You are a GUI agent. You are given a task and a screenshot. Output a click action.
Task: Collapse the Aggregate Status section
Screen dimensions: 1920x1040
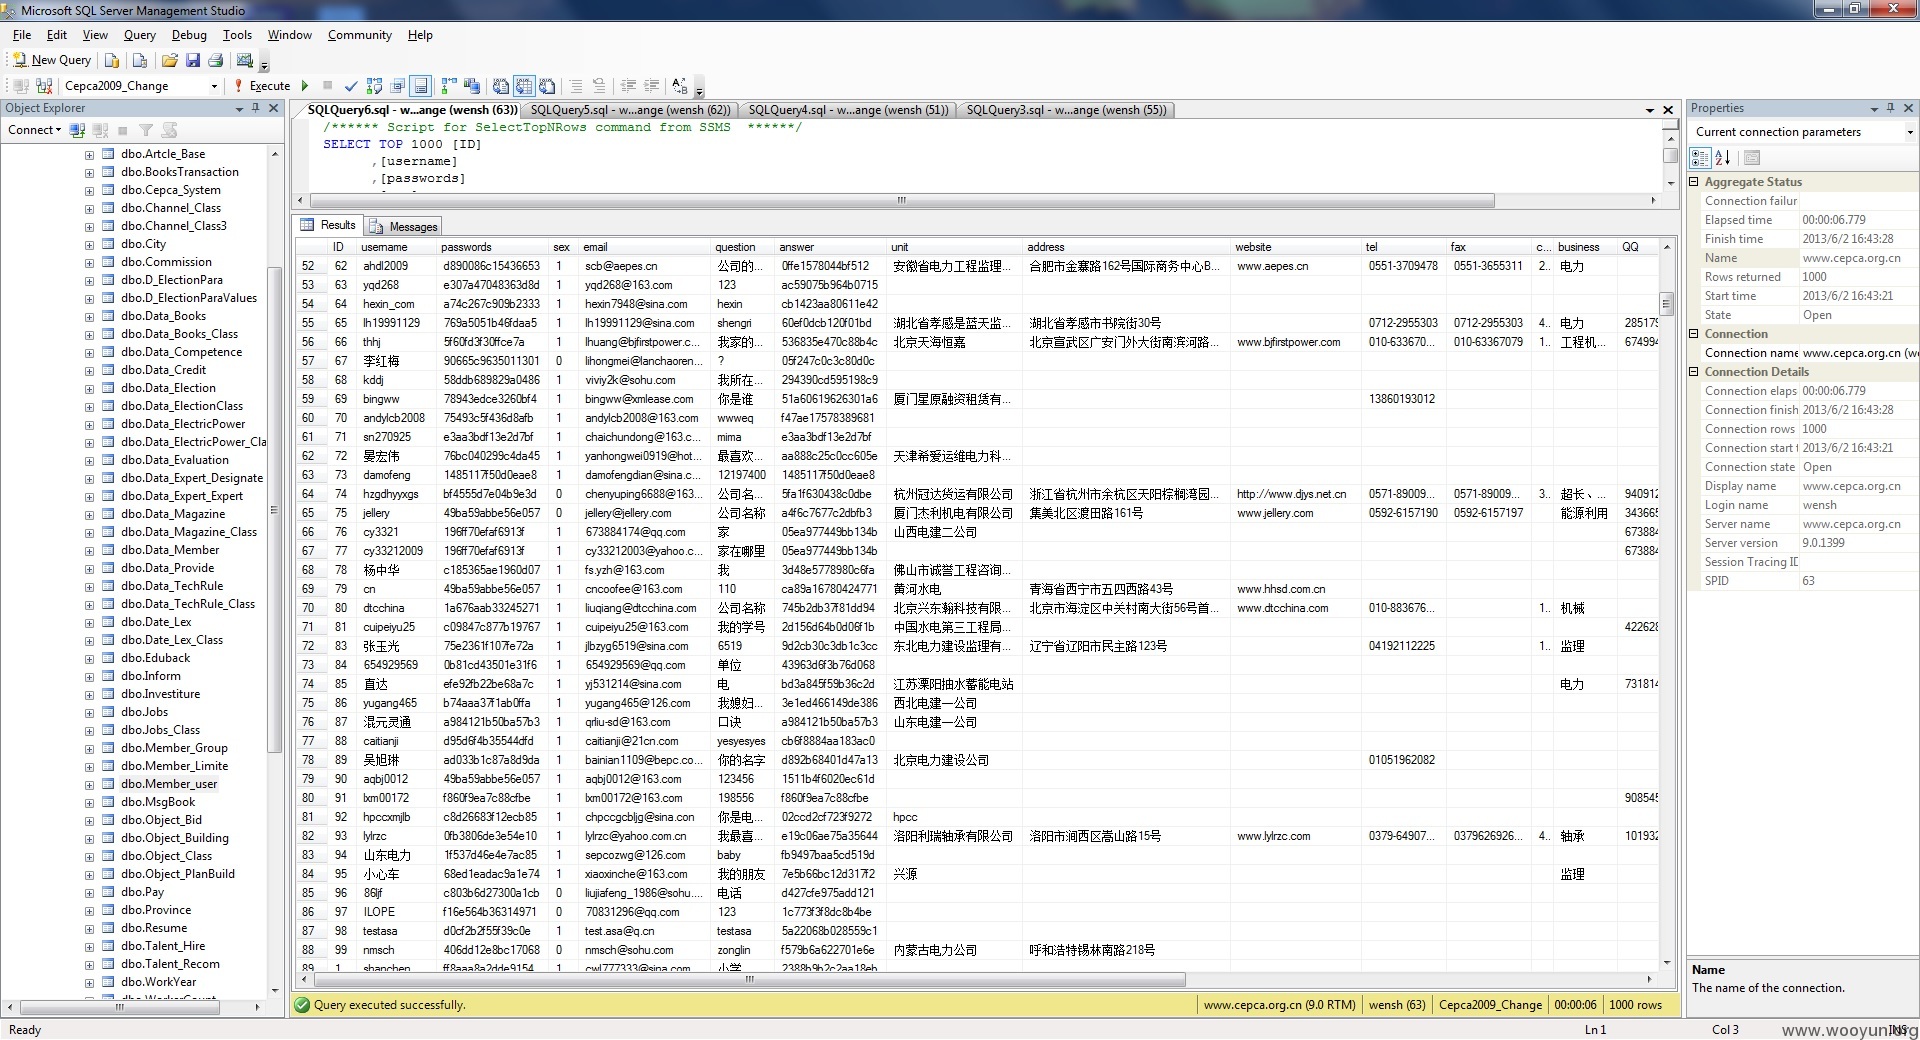pyautogui.click(x=1694, y=182)
